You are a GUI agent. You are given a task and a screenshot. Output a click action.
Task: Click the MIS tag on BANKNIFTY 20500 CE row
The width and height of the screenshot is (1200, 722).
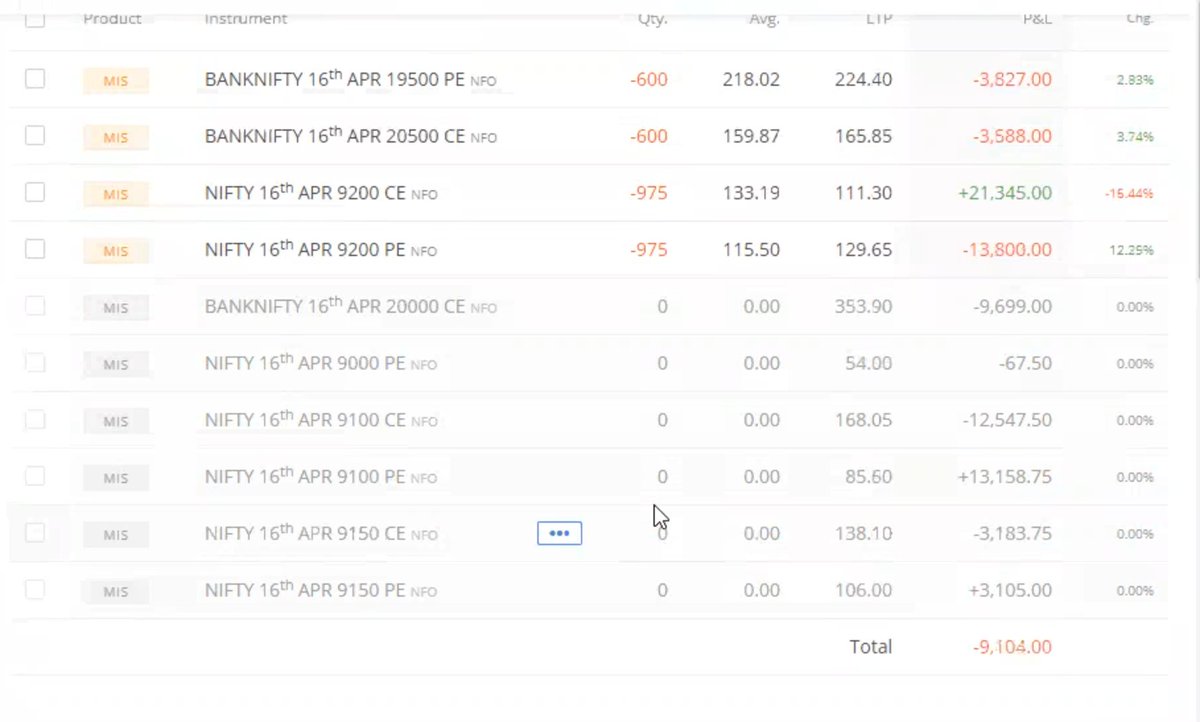point(116,137)
